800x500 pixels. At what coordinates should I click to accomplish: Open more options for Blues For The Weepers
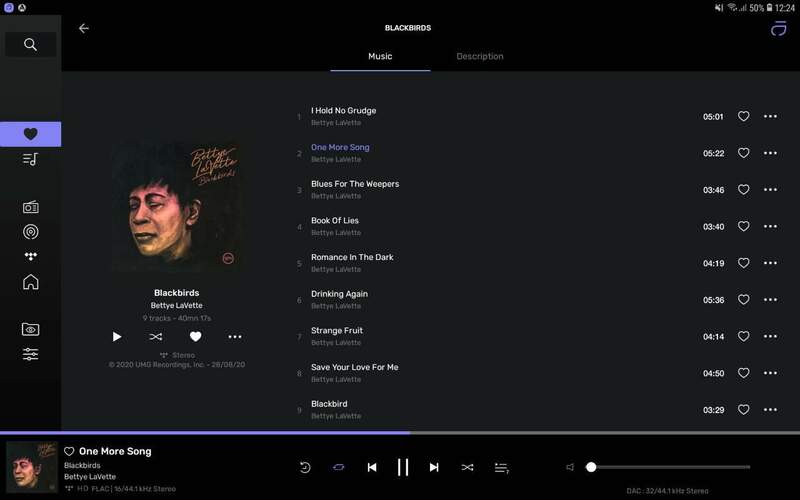770,190
